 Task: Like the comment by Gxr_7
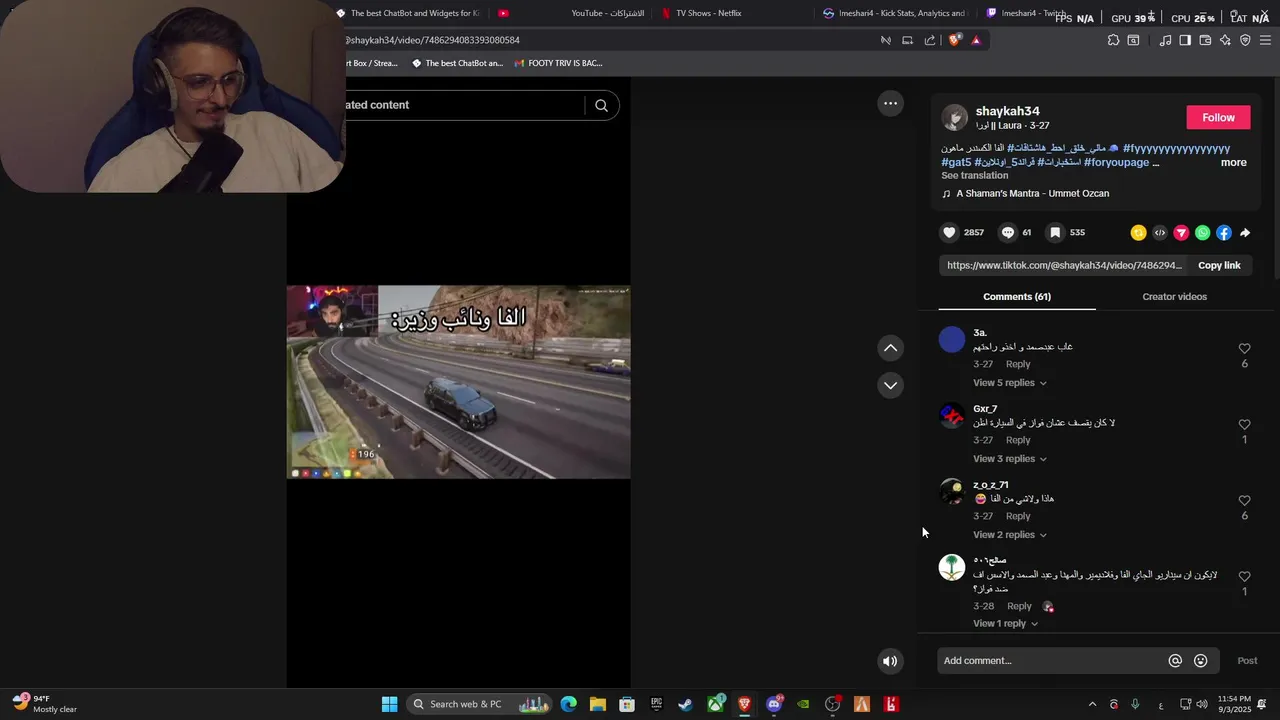pyautogui.click(x=1245, y=425)
